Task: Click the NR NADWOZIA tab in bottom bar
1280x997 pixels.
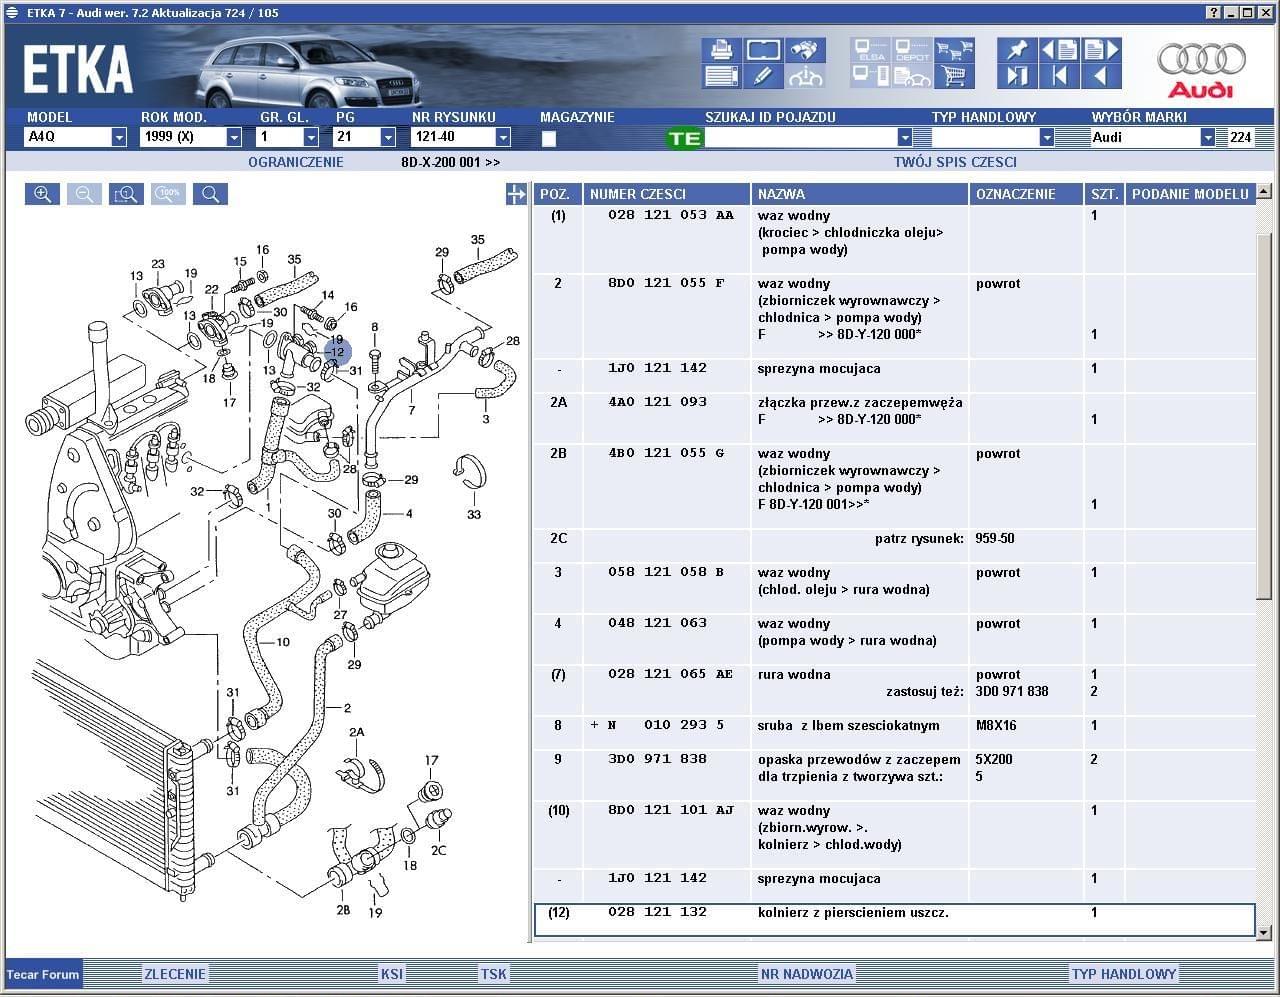Action: [x=807, y=974]
